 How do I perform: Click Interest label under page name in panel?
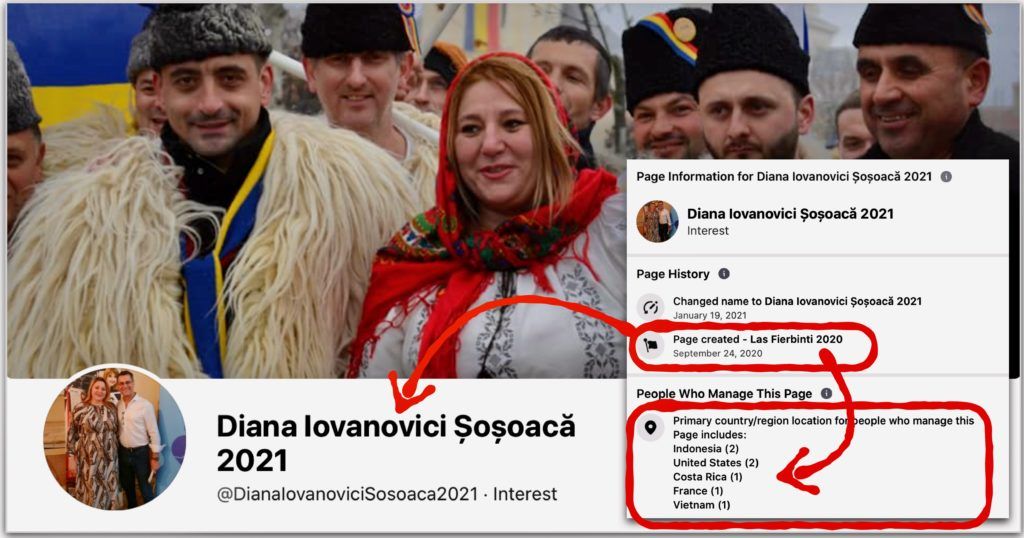707,231
